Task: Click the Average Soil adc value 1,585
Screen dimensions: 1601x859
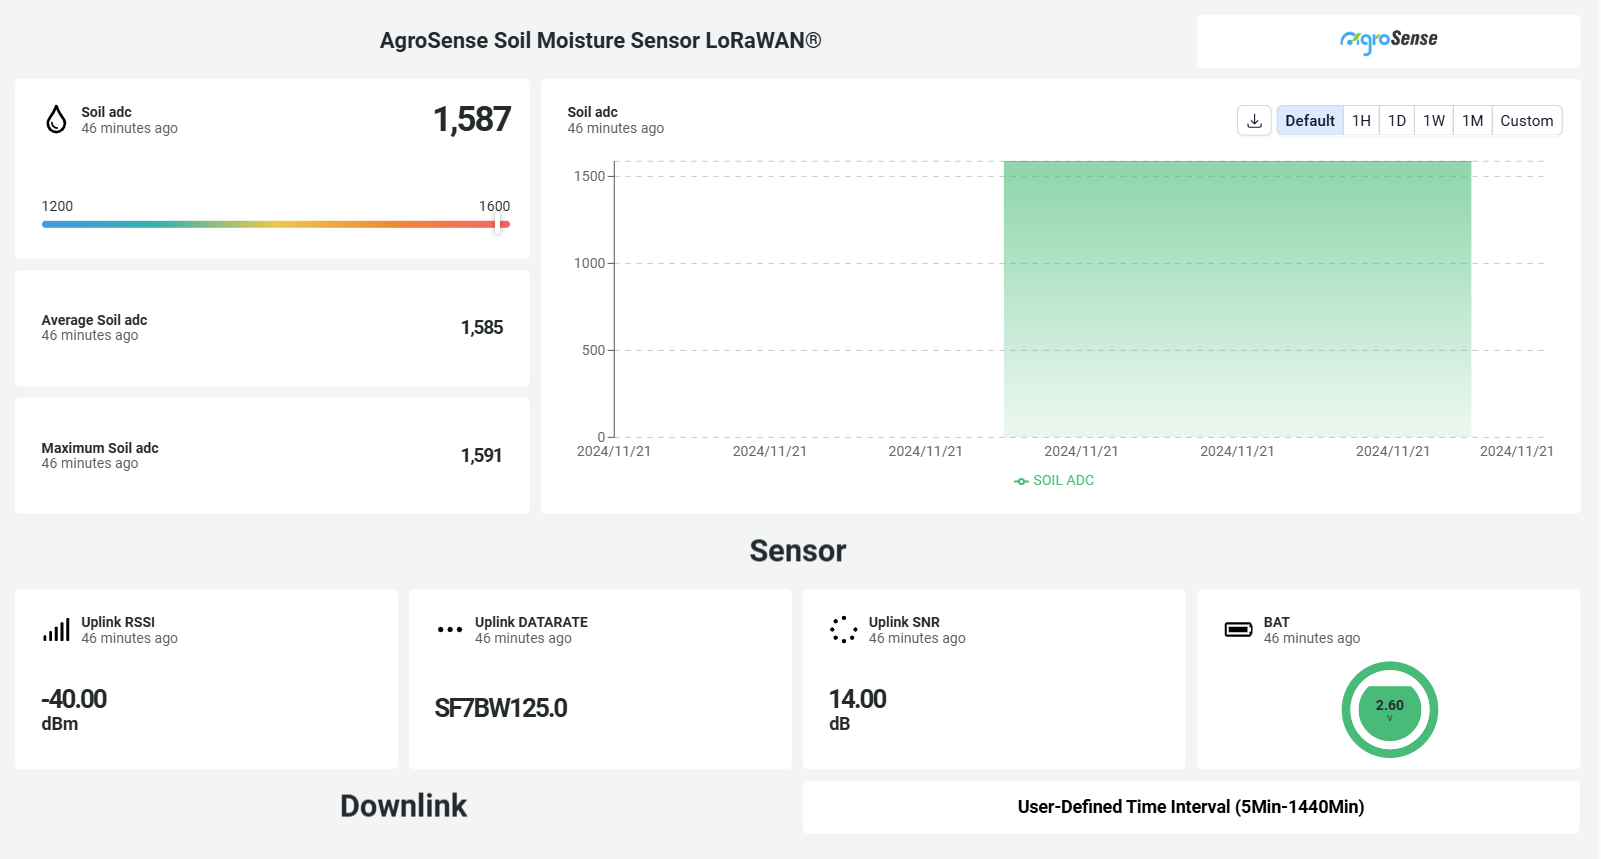Action: point(482,328)
